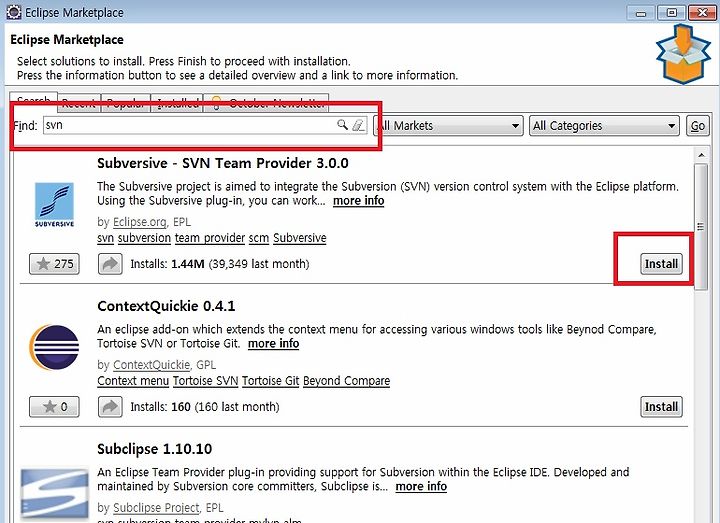Click the Subclipse 1.10.10 title
720x523 pixels.
pos(155,449)
